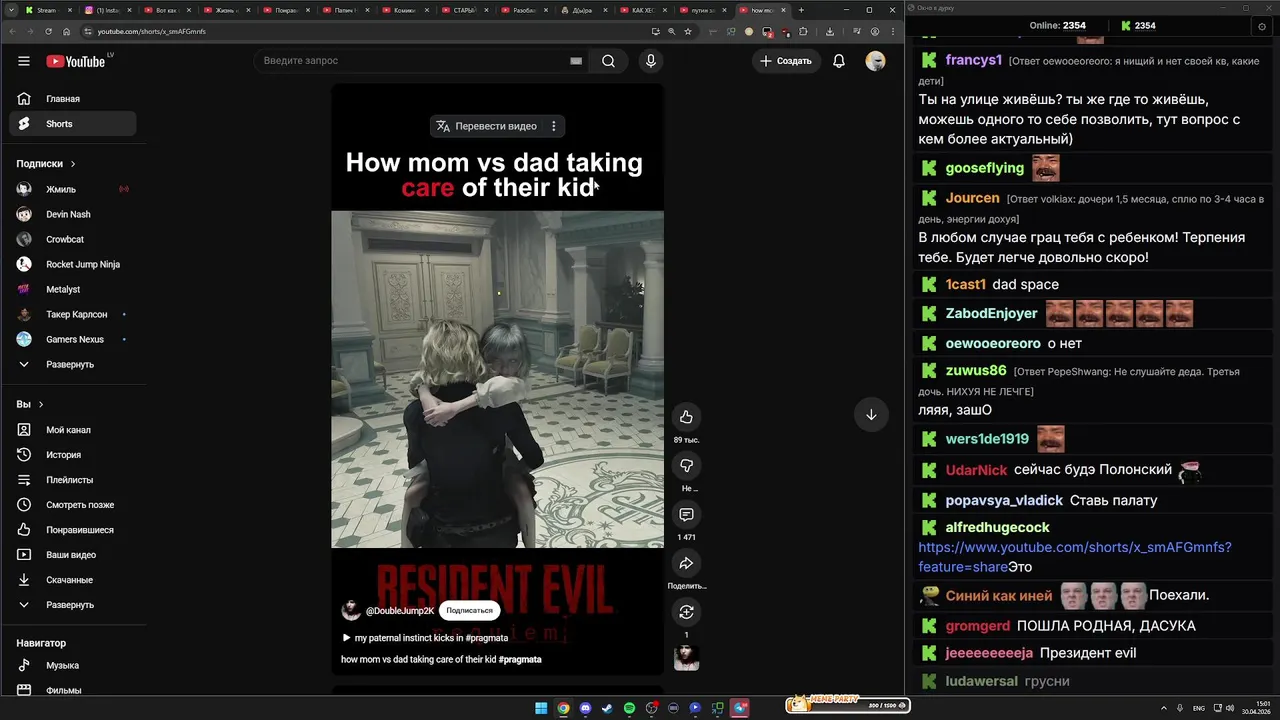The height and width of the screenshot is (720, 1280).
Task: Open the Вы section chevron
Action: (41, 405)
